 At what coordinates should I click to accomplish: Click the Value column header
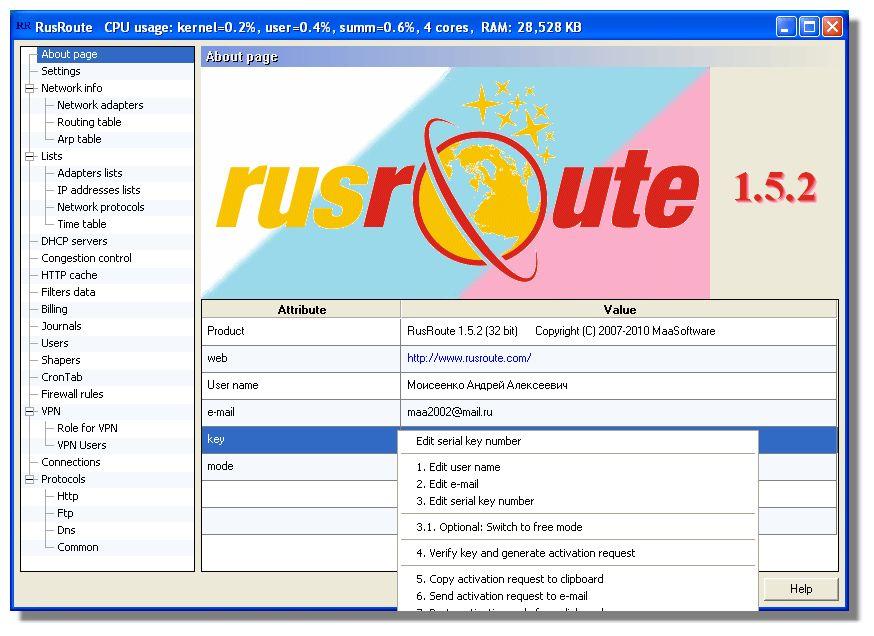[x=619, y=309]
